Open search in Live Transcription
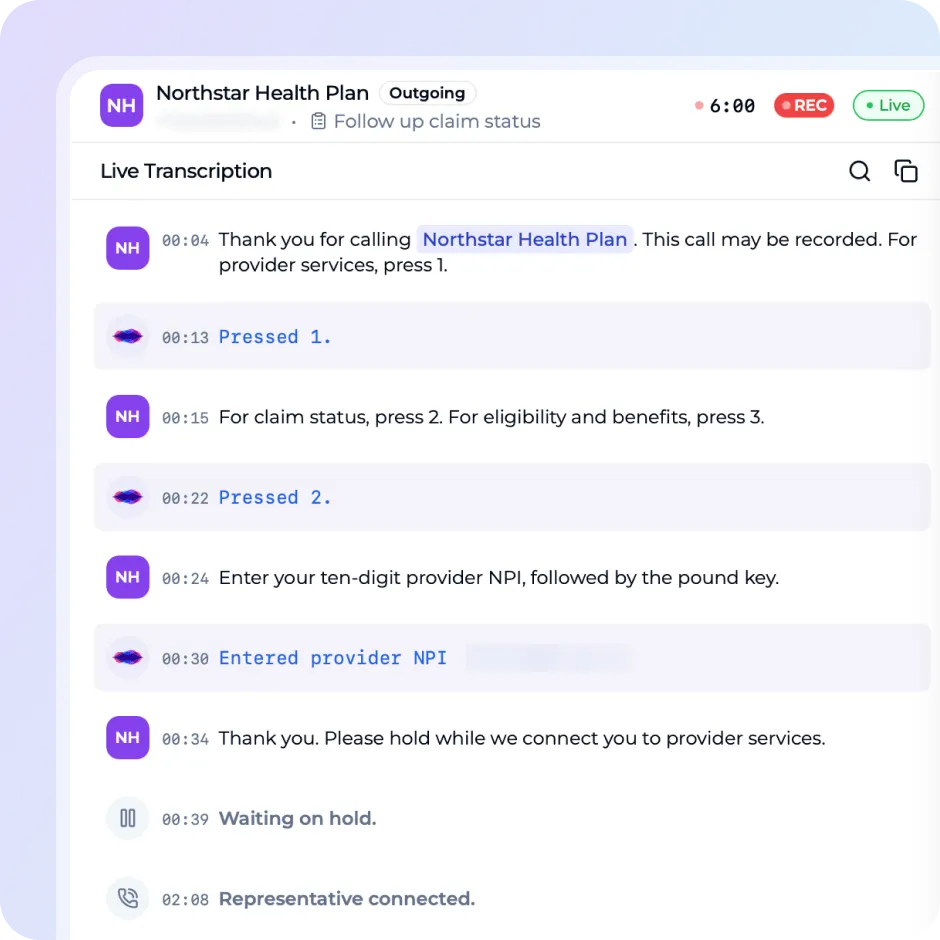940x940 pixels. point(859,171)
